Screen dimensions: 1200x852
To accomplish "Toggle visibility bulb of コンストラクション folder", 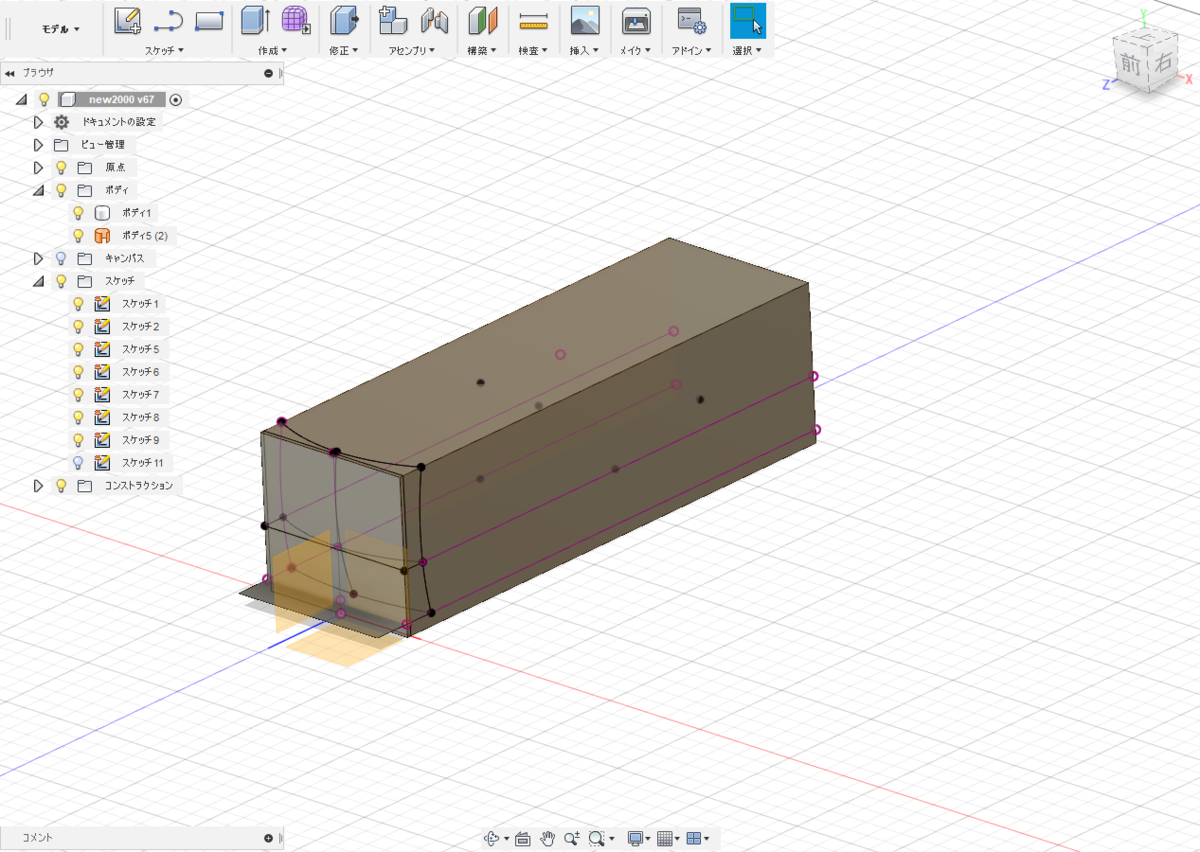I will [61, 486].
